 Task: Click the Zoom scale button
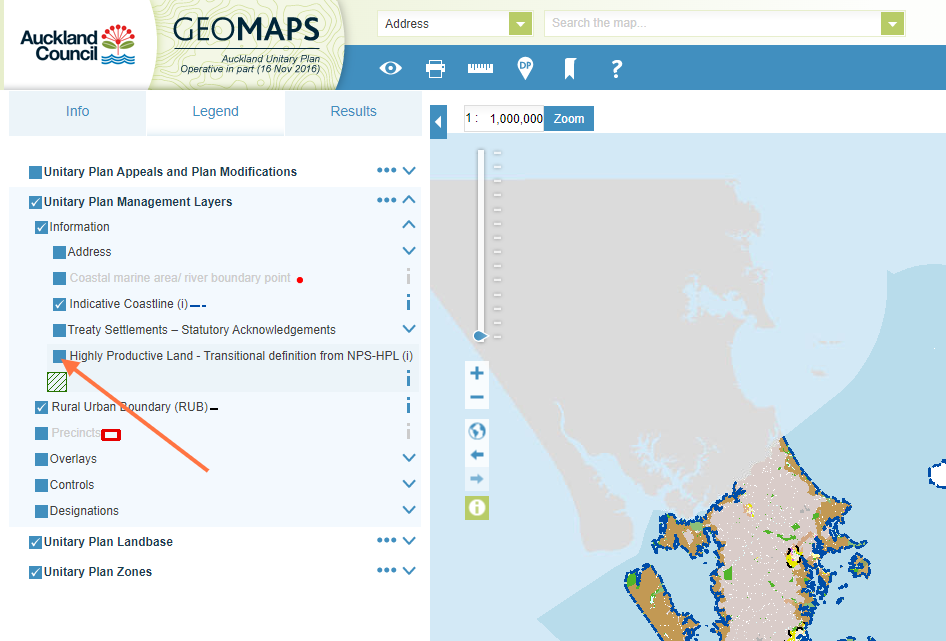(x=569, y=119)
